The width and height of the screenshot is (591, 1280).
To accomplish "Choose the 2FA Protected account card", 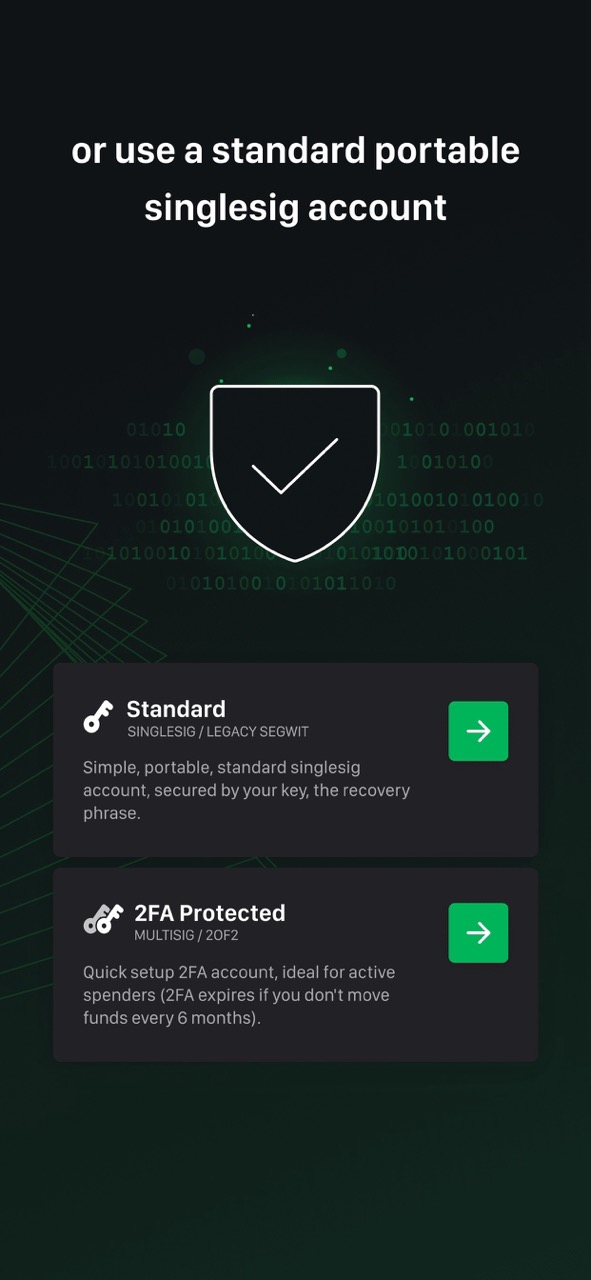I will (x=295, y=964).
